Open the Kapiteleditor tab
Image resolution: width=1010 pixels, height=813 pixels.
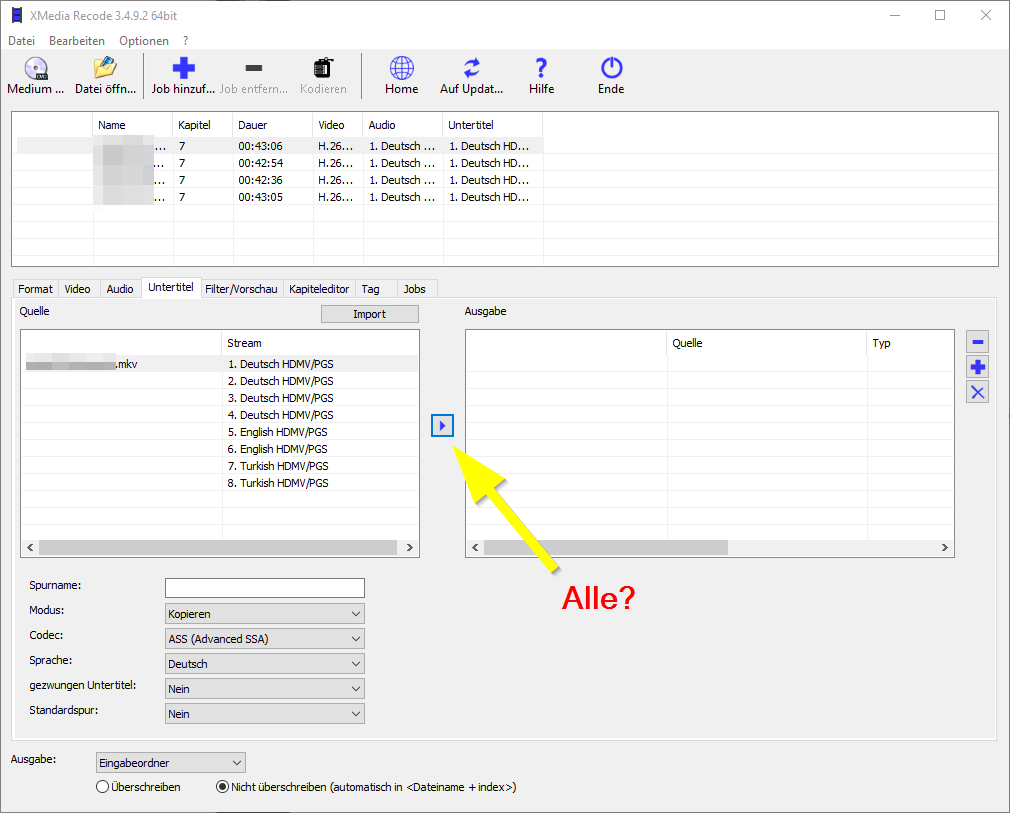pyautogui.click(x=319, y=289)
